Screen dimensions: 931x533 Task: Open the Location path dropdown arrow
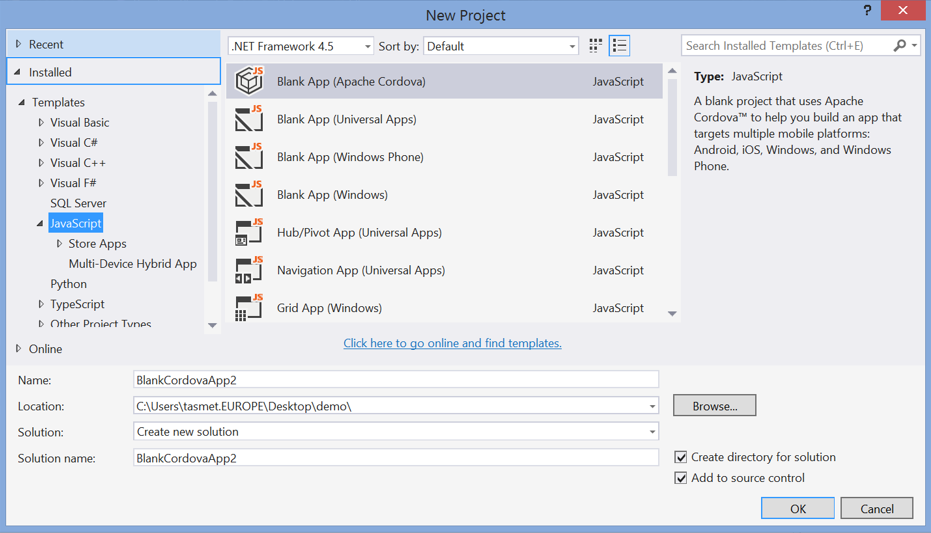[652, 407]
